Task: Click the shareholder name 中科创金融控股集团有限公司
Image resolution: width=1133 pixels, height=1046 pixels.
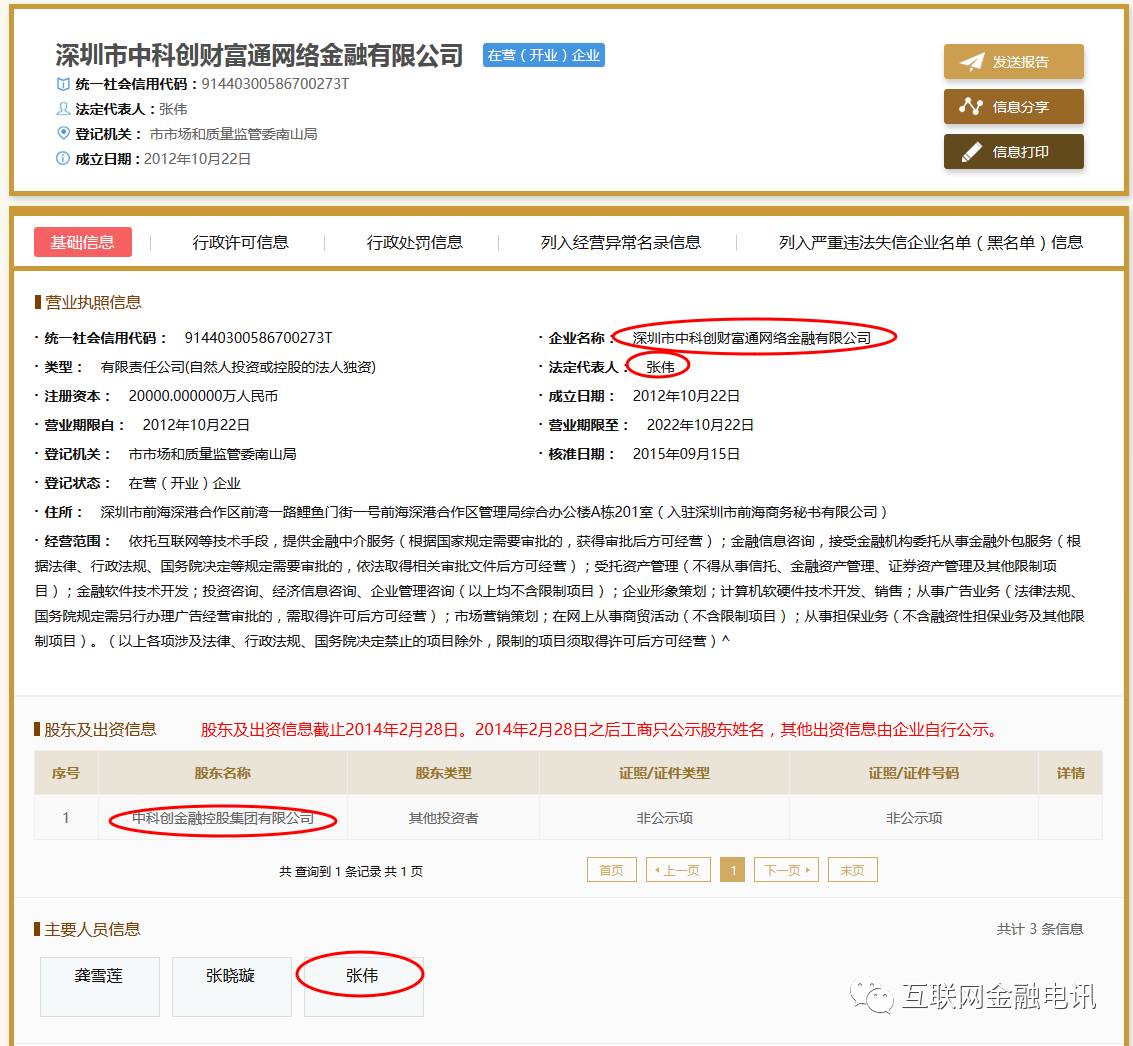Action: (223, 818)
